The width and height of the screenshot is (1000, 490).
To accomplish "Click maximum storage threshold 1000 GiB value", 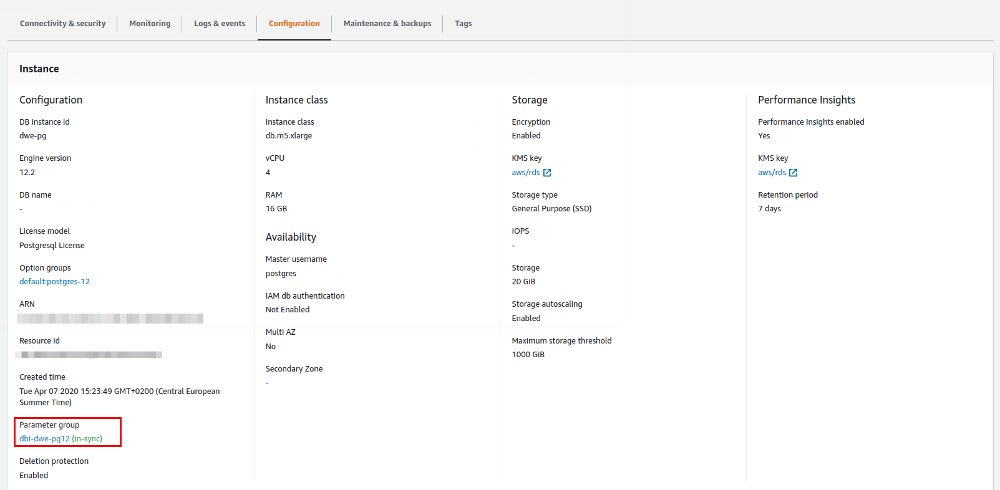I will tap(528, 354).
